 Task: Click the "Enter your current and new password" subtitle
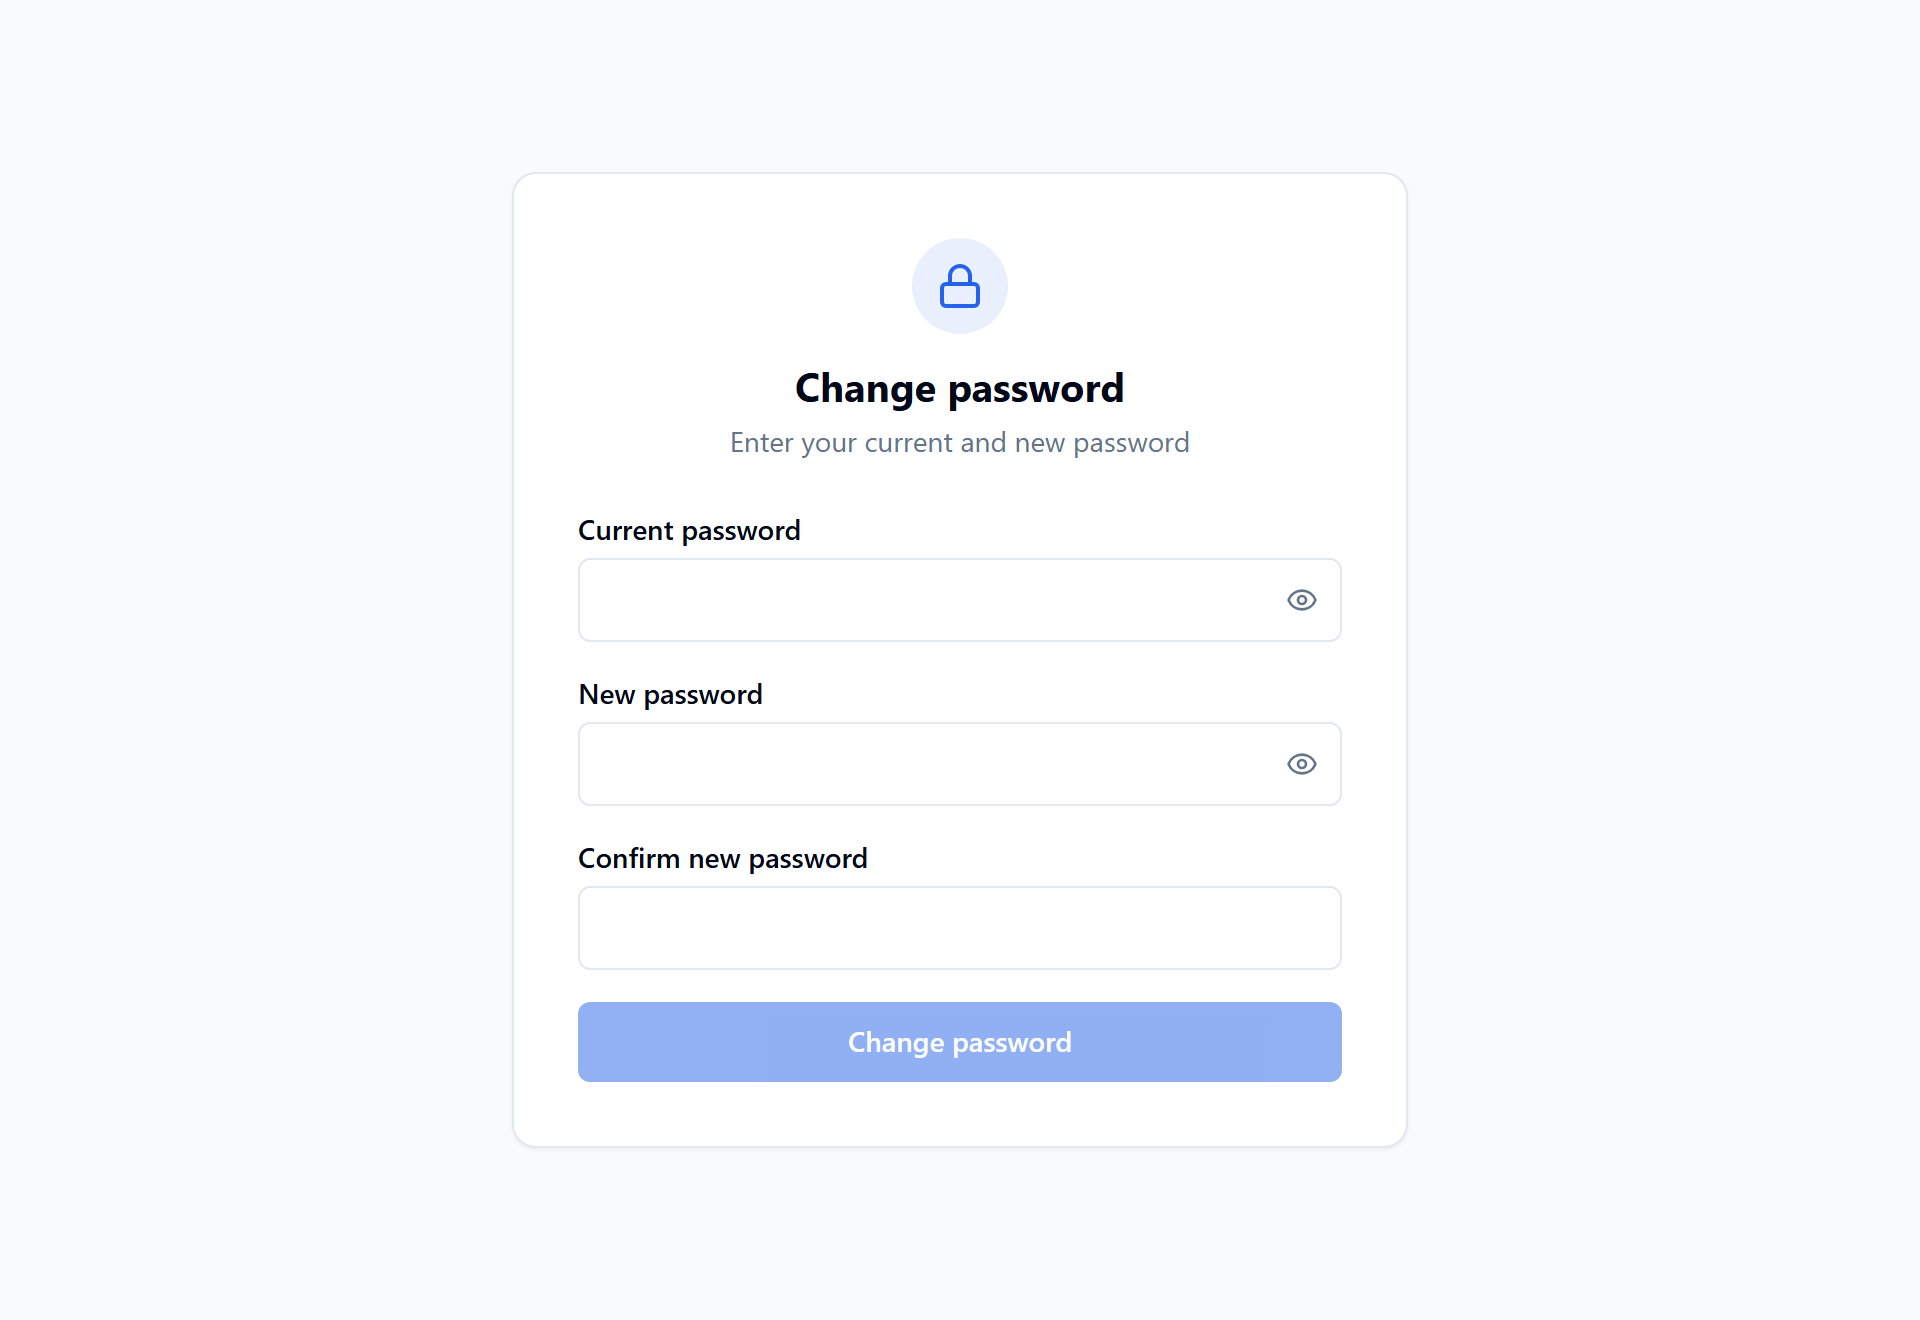[960, 443]
